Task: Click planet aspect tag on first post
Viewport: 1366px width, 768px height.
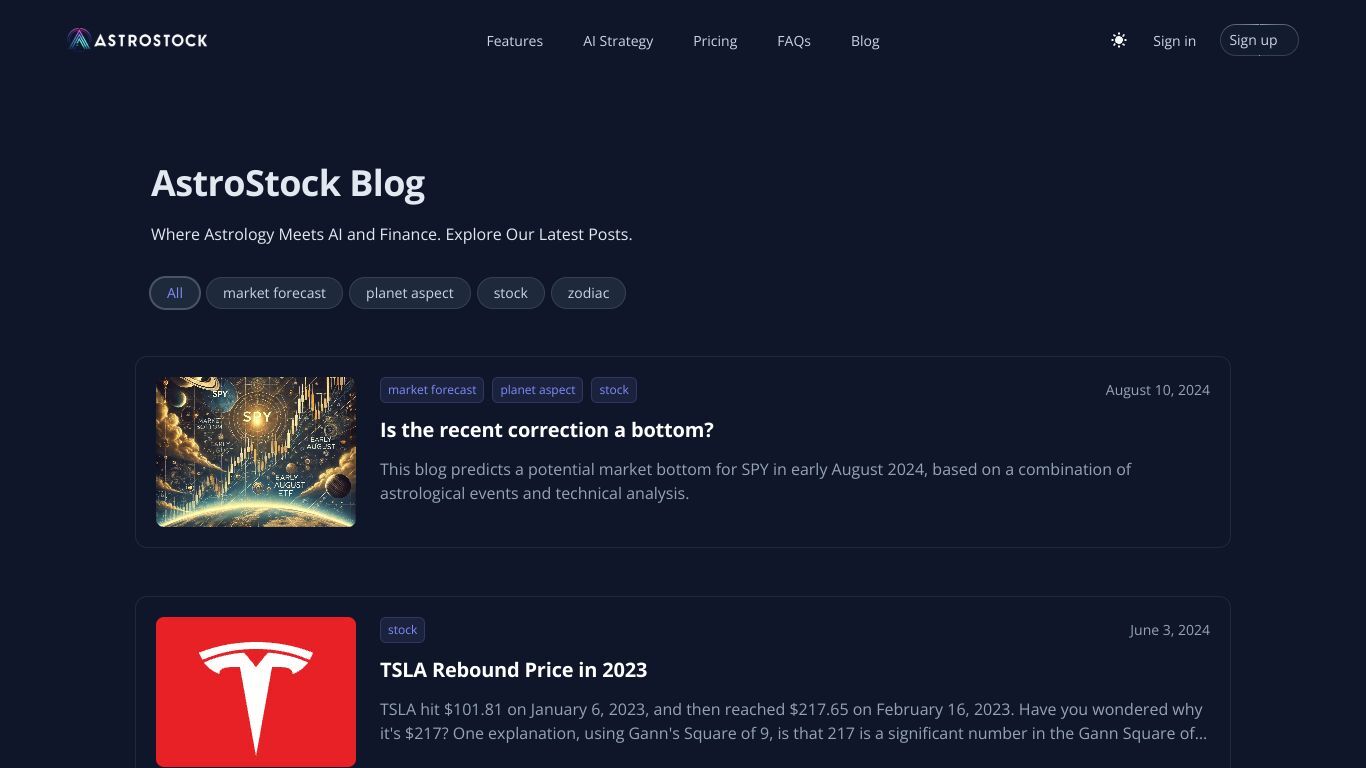Action: (x=537, y=390)
